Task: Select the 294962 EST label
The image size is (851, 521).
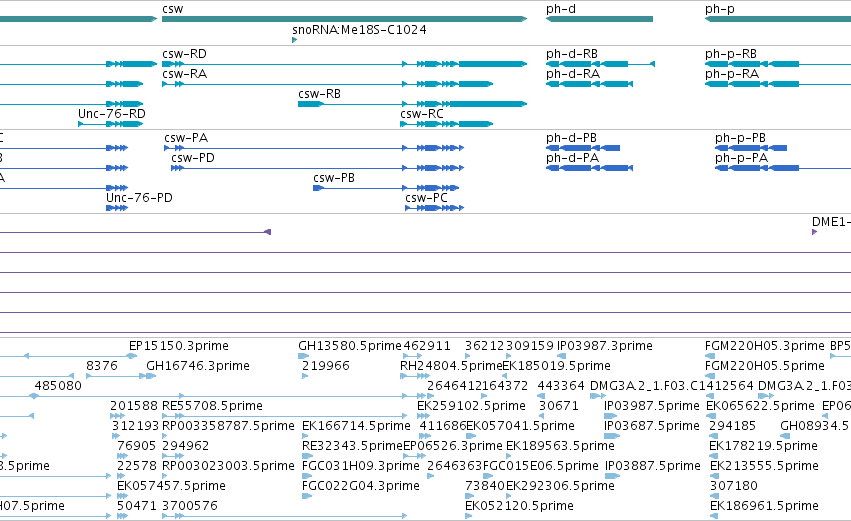Action: pos(186,446)
